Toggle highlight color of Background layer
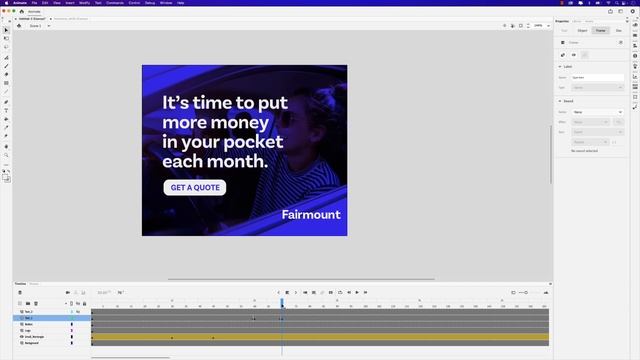This screenshot has height=360, width=640. pos(72,343)
